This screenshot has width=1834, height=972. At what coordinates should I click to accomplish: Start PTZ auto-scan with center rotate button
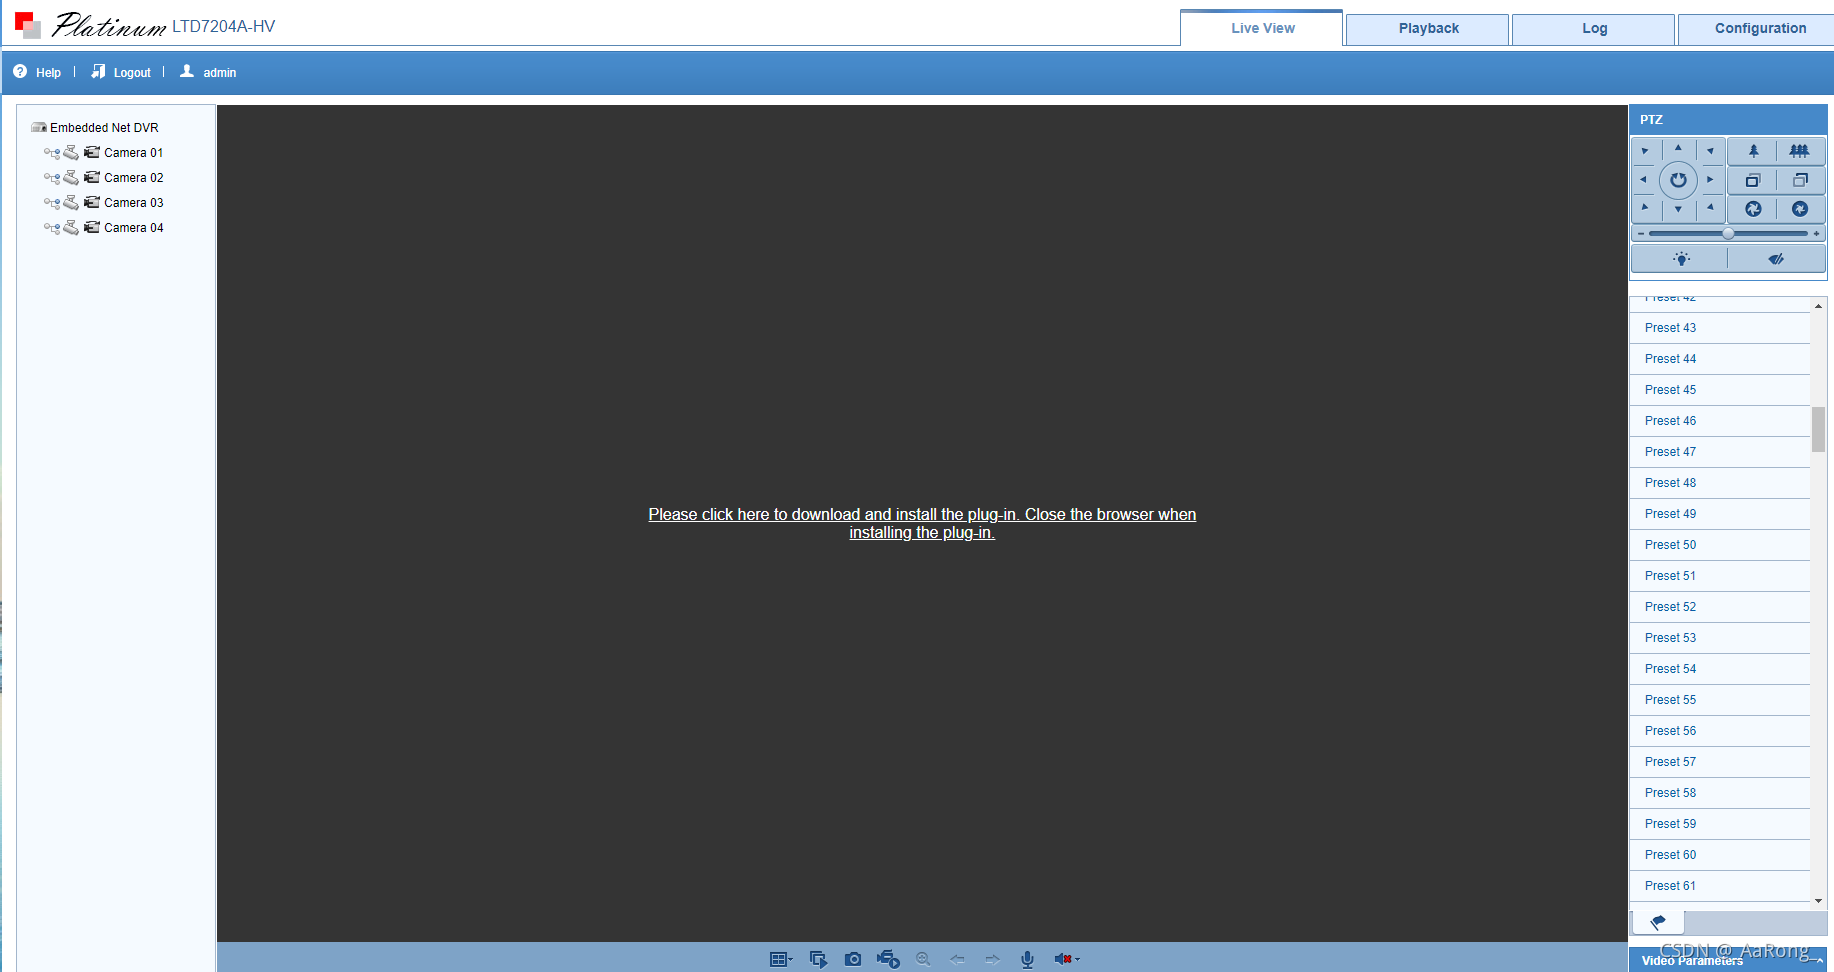click(x=1678, y=180)
